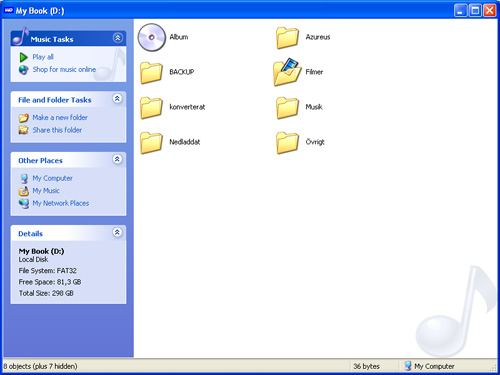500x375 pixels.
Task: Click the Music Tasks header title
Action: point(52,39)
